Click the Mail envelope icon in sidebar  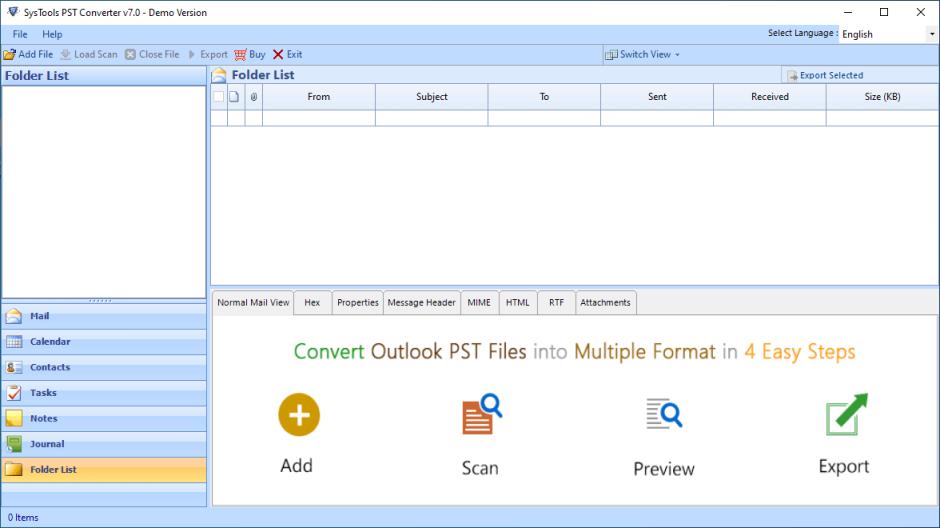point(14,316)
